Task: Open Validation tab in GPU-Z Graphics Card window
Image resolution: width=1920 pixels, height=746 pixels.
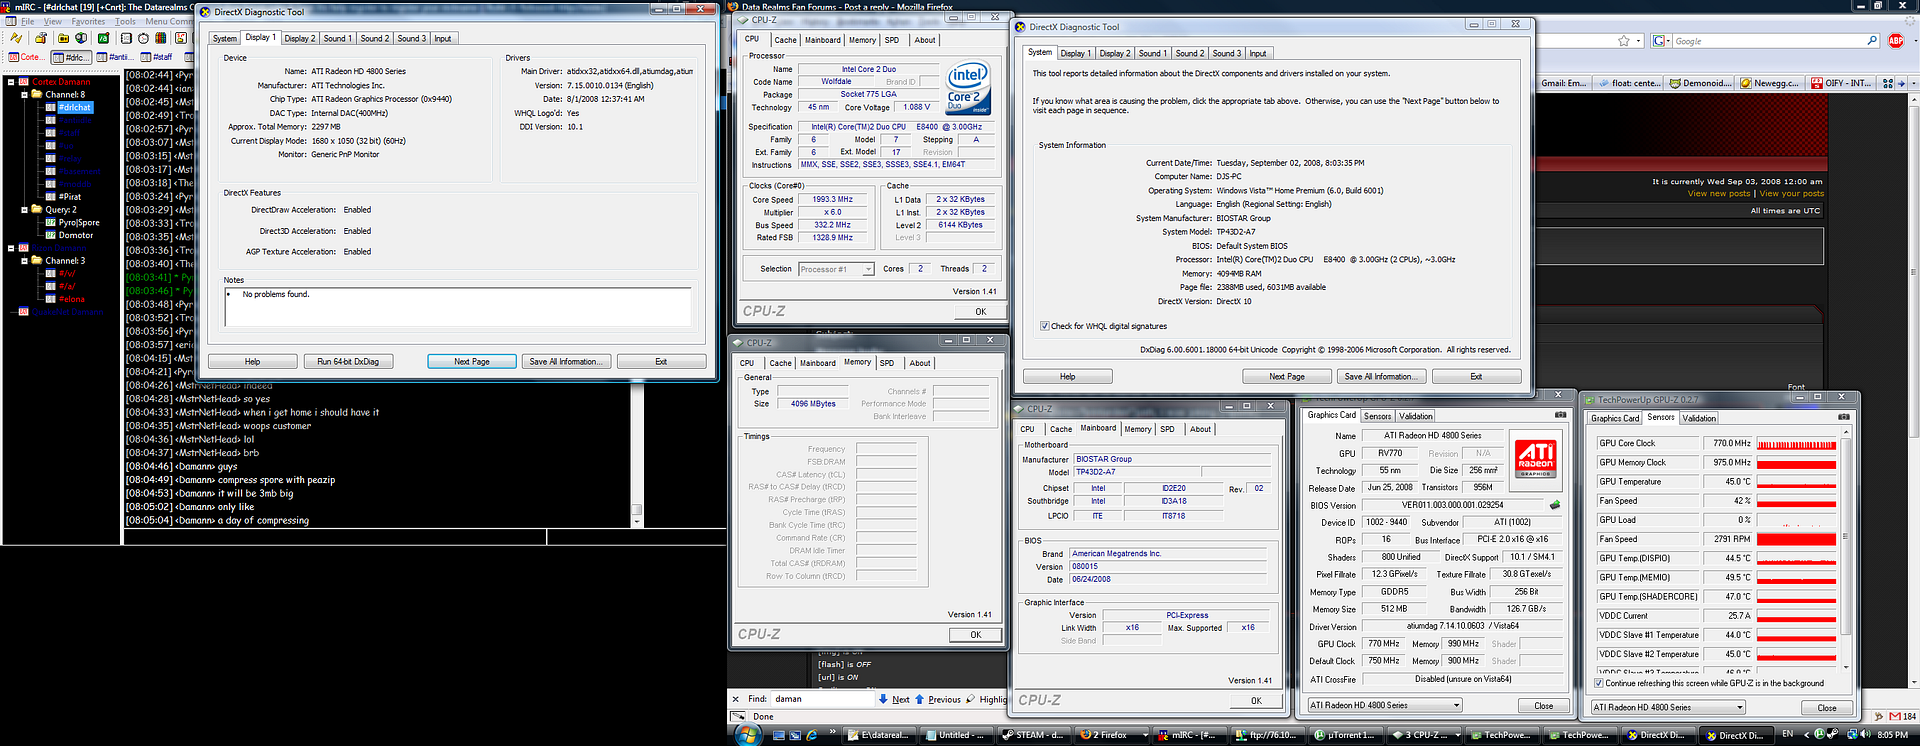Action: pyautogui.click(x=1415, y=416)
